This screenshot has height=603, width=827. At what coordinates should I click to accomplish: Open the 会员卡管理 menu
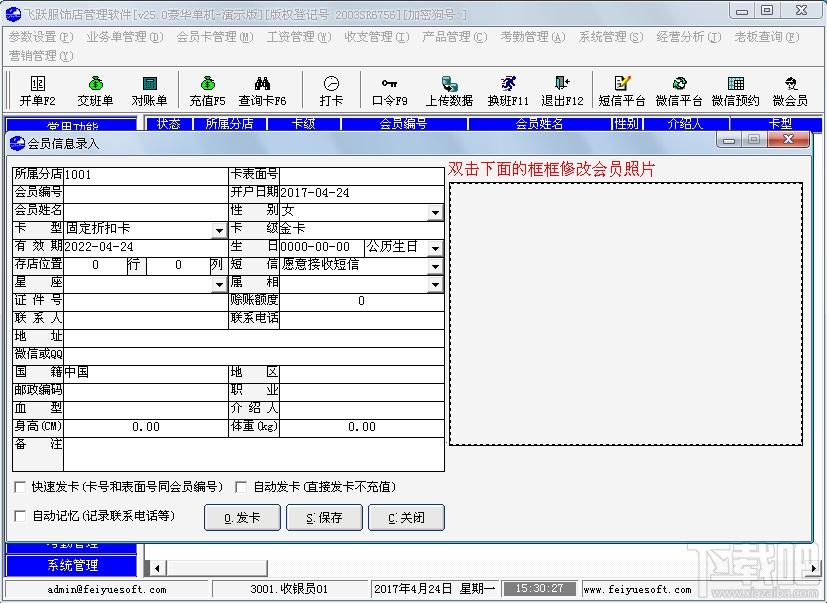(215, 37)
